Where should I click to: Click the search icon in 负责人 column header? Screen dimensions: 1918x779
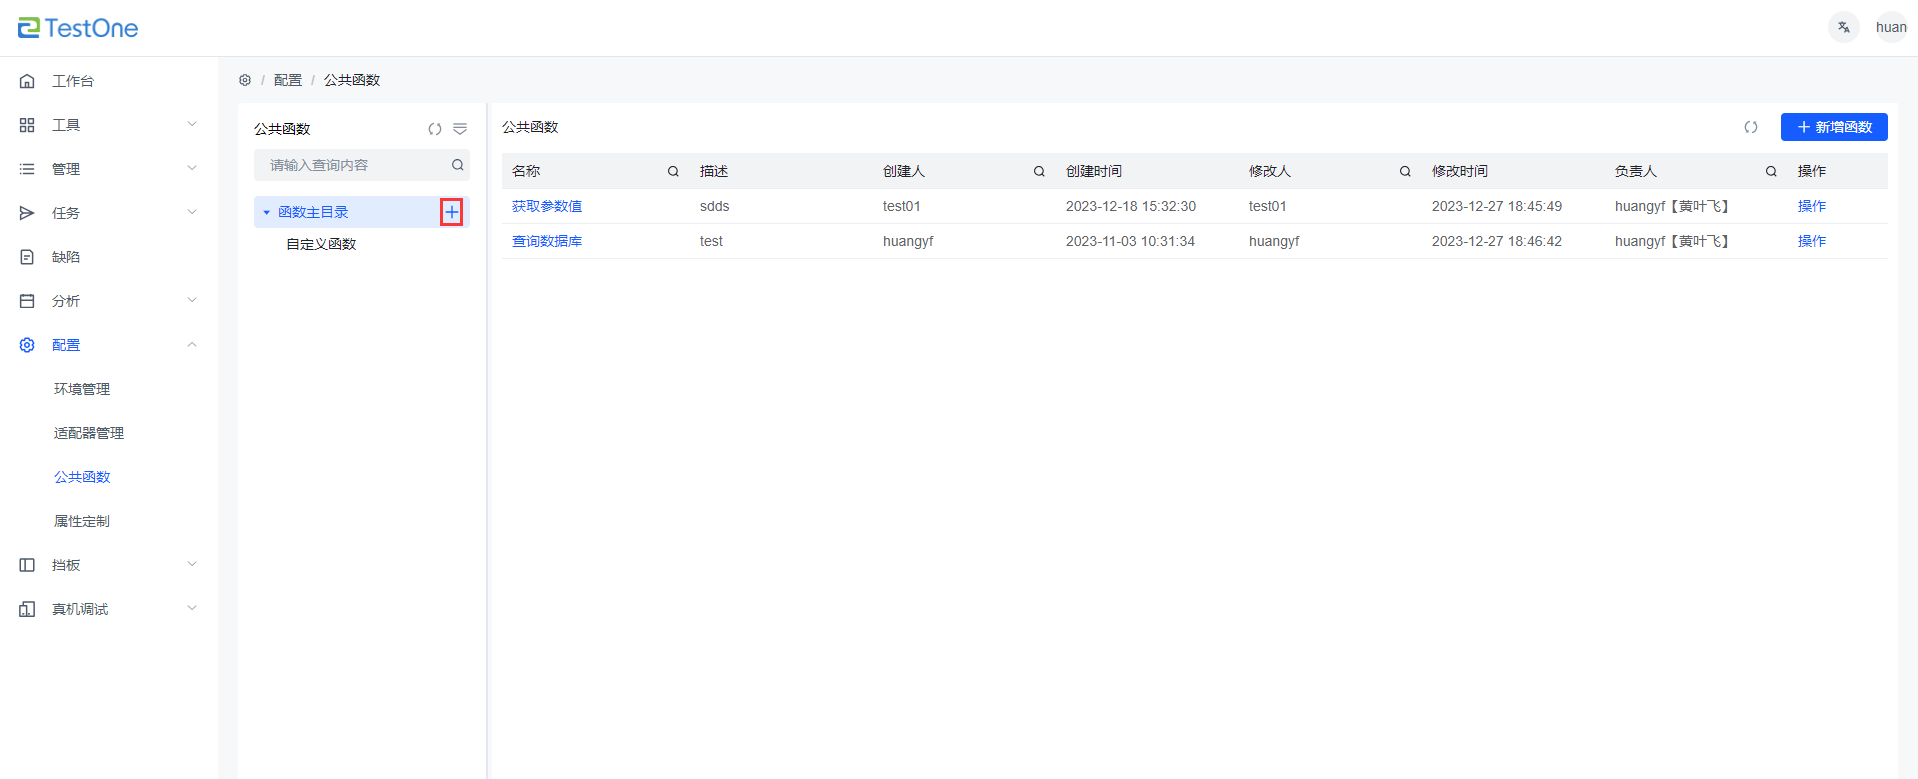[x=1771, y=171]
